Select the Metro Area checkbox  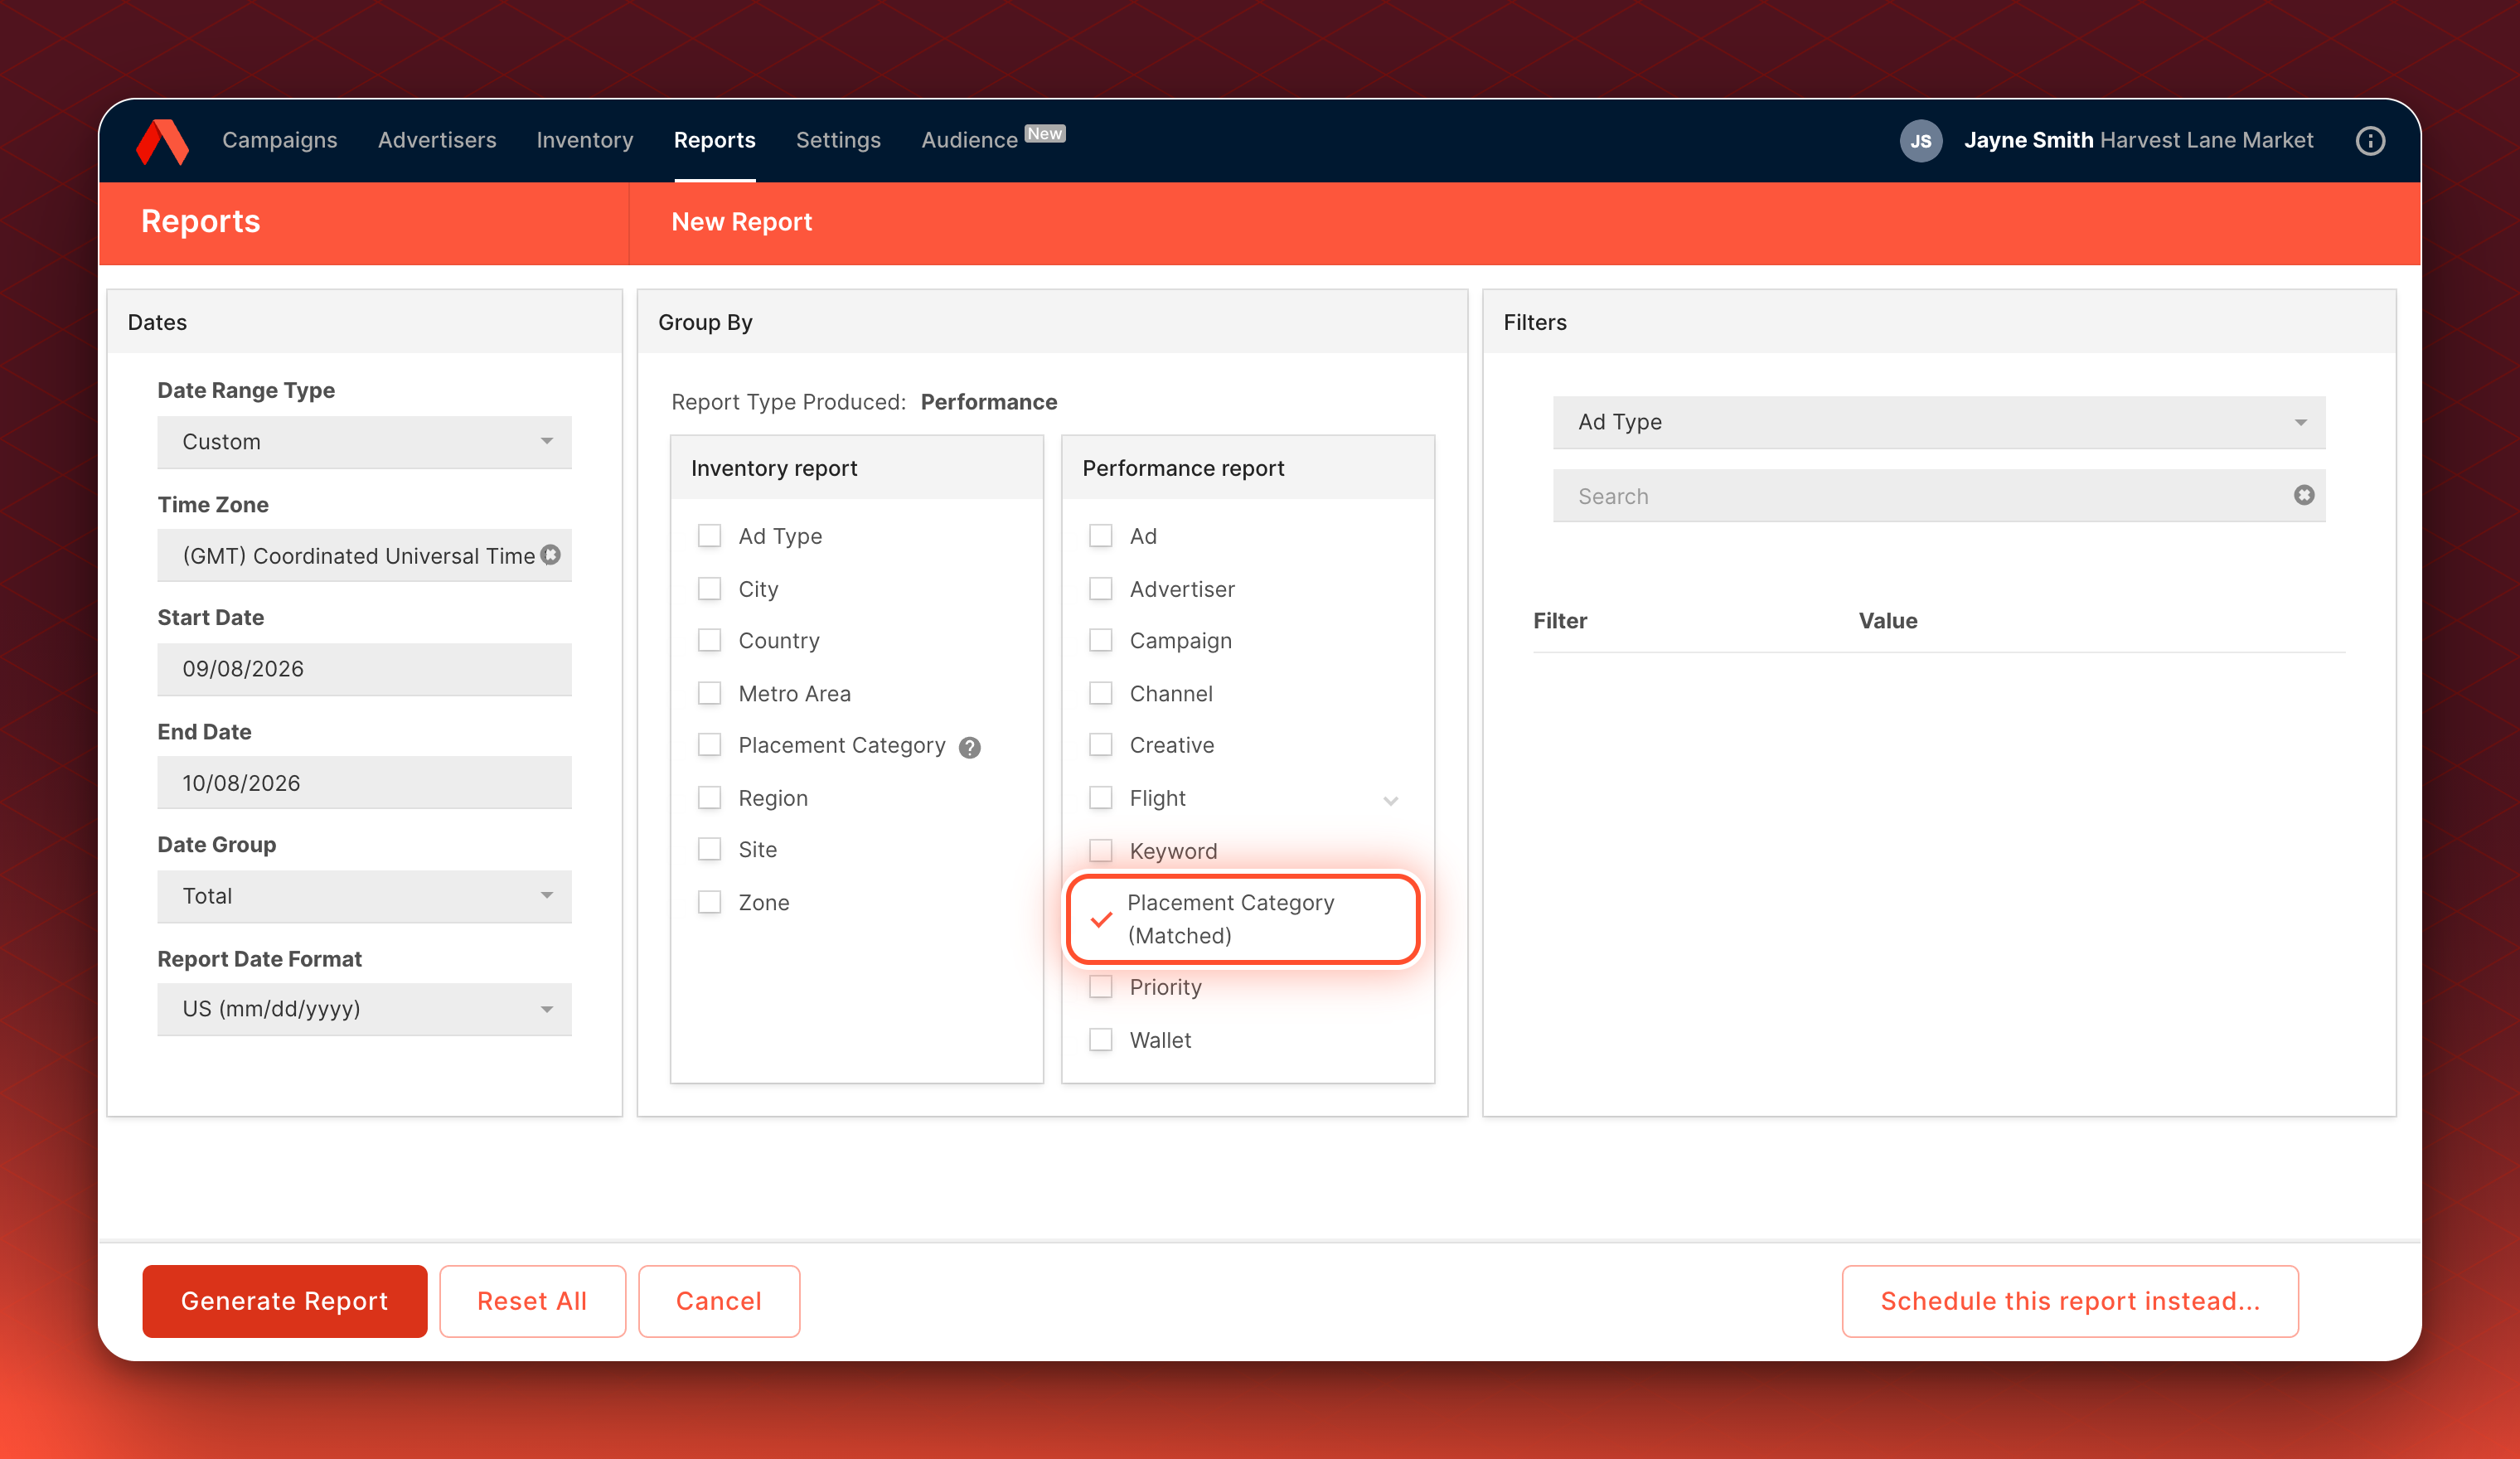click(x=709, y=693)
